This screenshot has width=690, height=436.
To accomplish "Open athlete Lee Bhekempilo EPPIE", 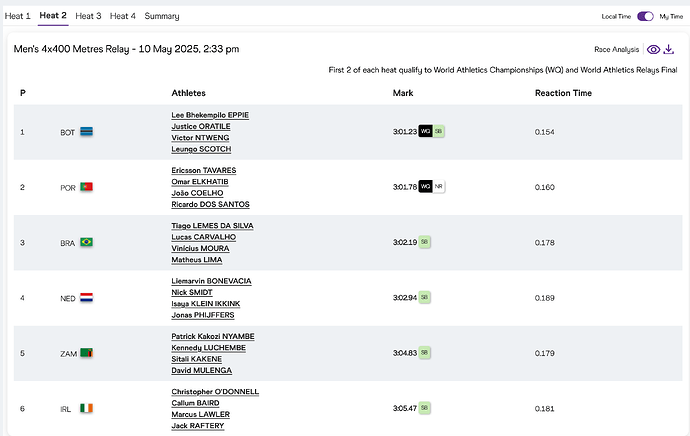I will pos(210,115).
